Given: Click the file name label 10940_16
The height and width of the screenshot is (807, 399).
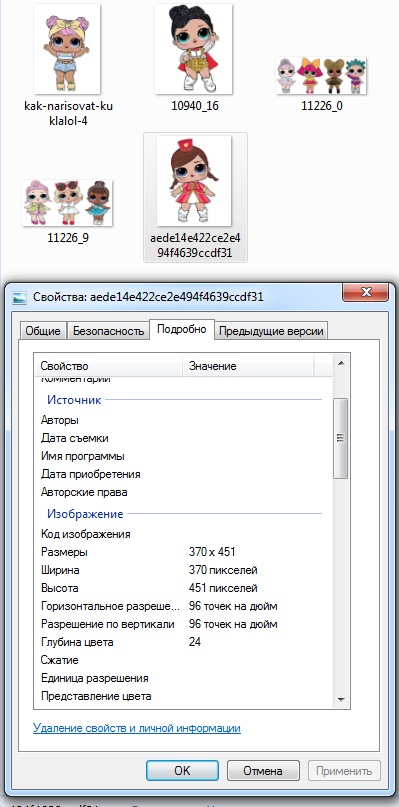Looking at the screenshot, I should 195,106.
